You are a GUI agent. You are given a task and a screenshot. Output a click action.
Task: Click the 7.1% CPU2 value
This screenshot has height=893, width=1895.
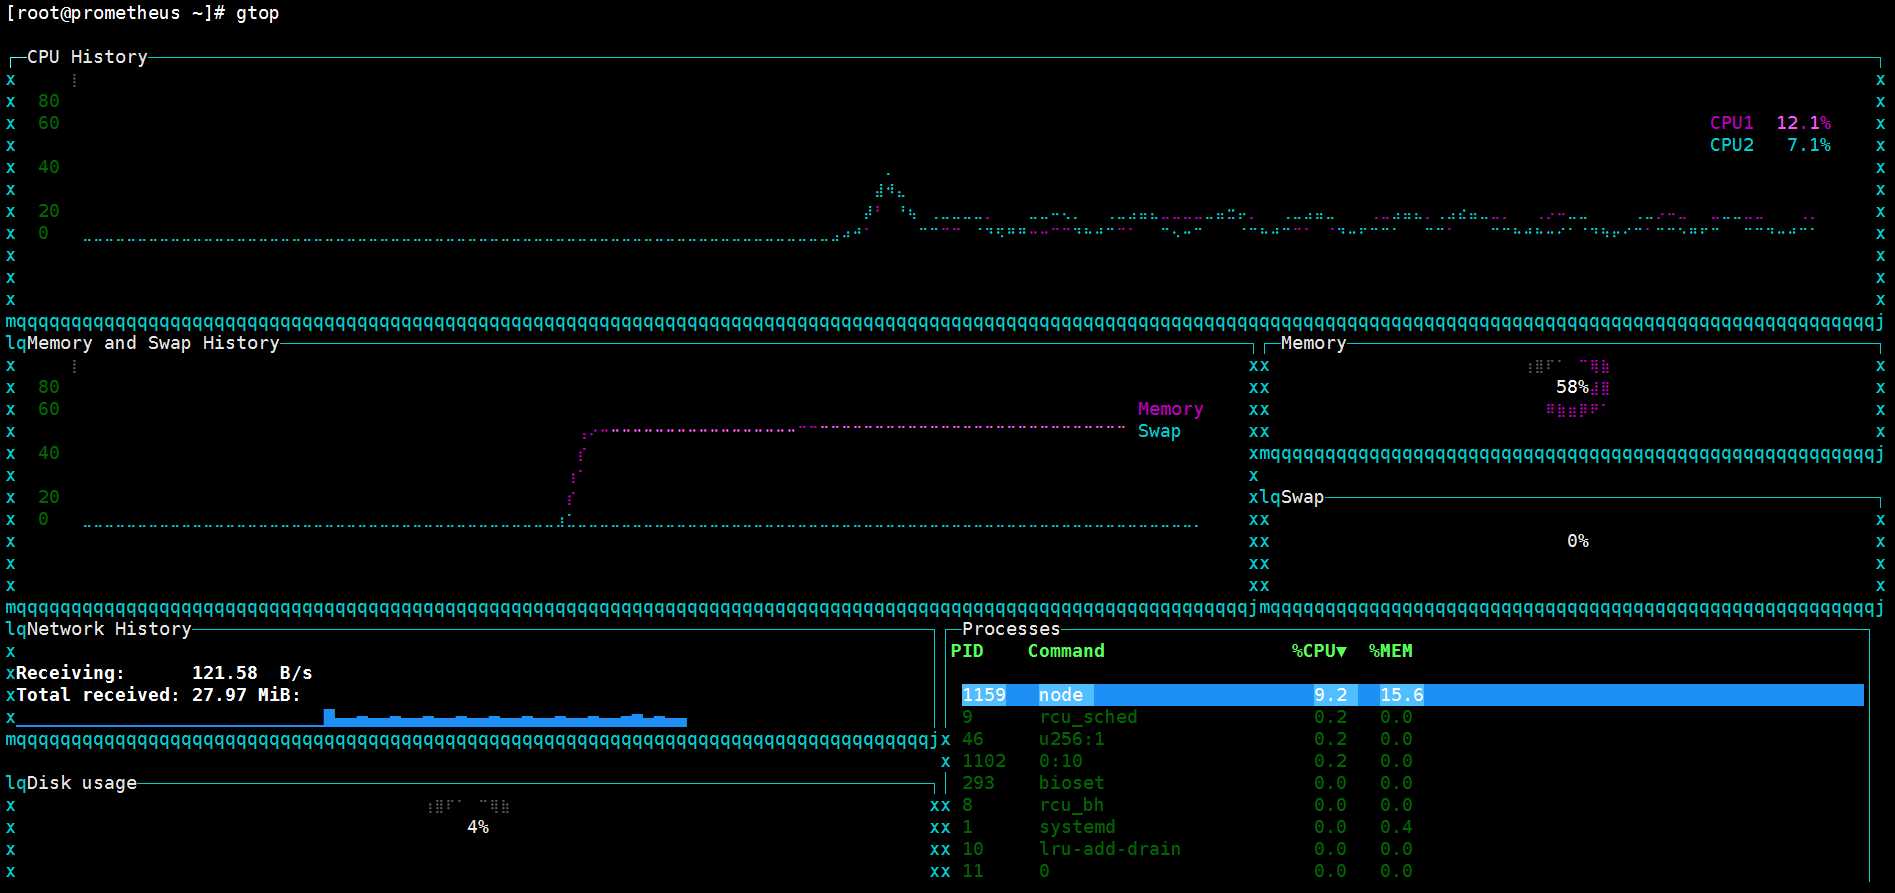1809,145
